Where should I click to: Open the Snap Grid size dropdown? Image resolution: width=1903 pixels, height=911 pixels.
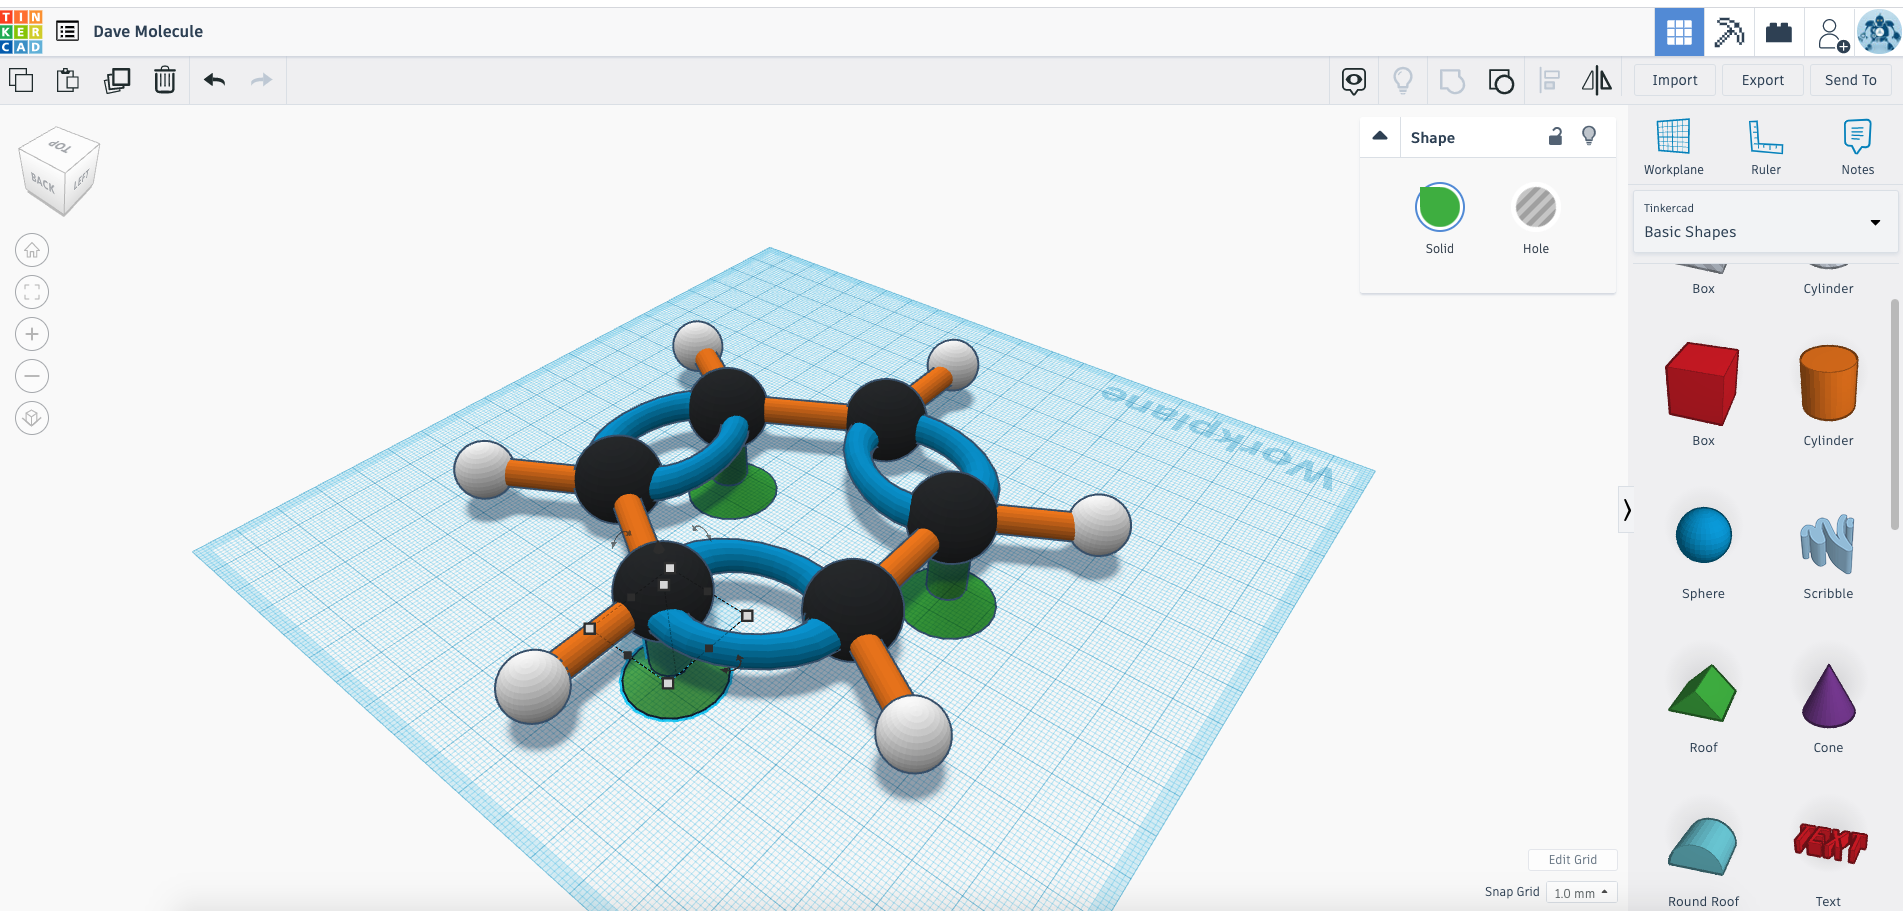(1581, 893)
